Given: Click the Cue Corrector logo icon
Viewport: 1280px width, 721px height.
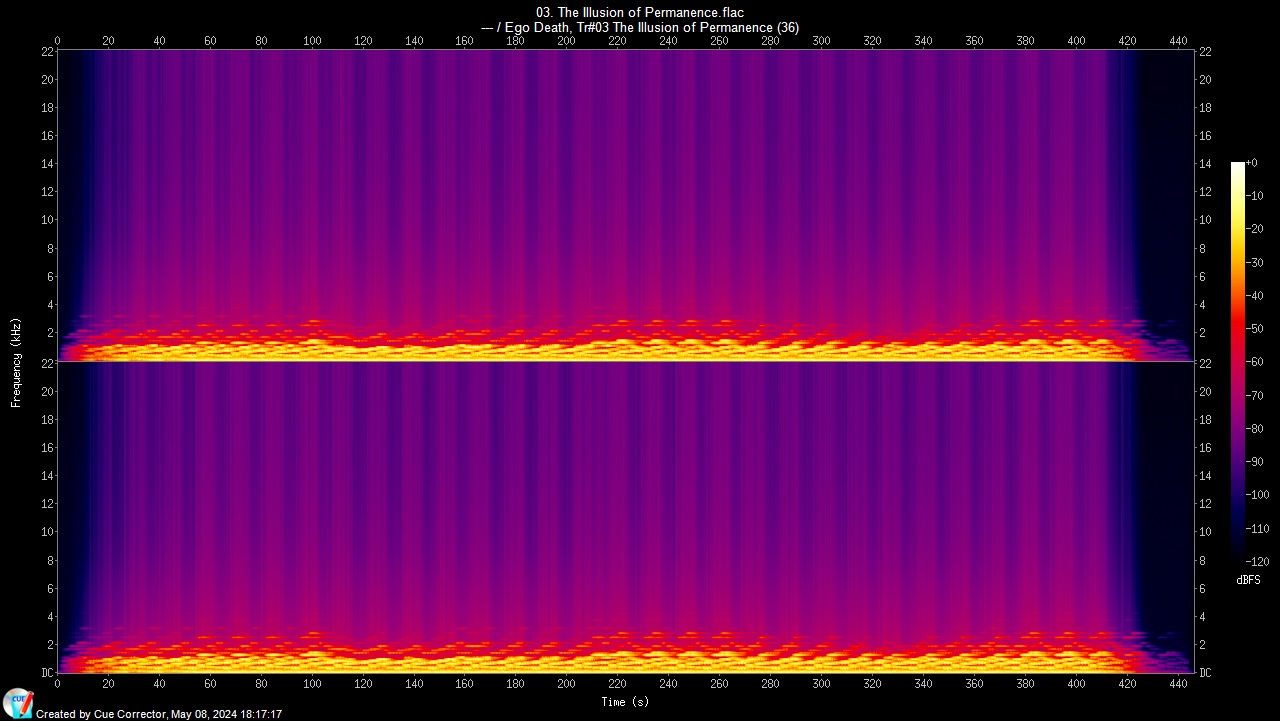Looking at the screenshot, I should (17, 702).
